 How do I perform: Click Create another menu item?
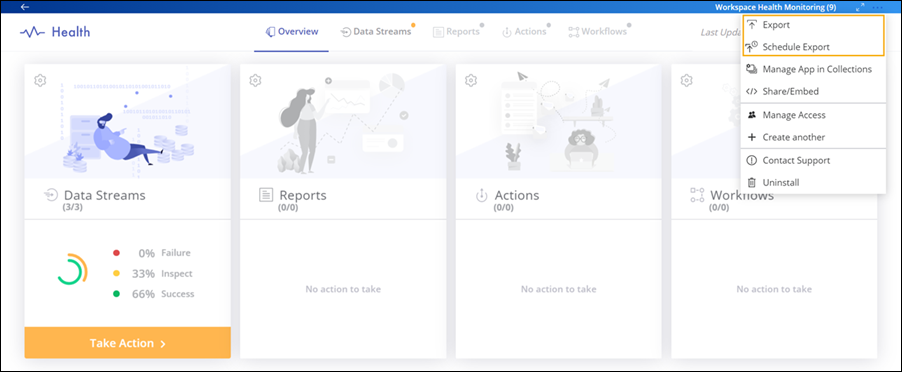(813, 137)
